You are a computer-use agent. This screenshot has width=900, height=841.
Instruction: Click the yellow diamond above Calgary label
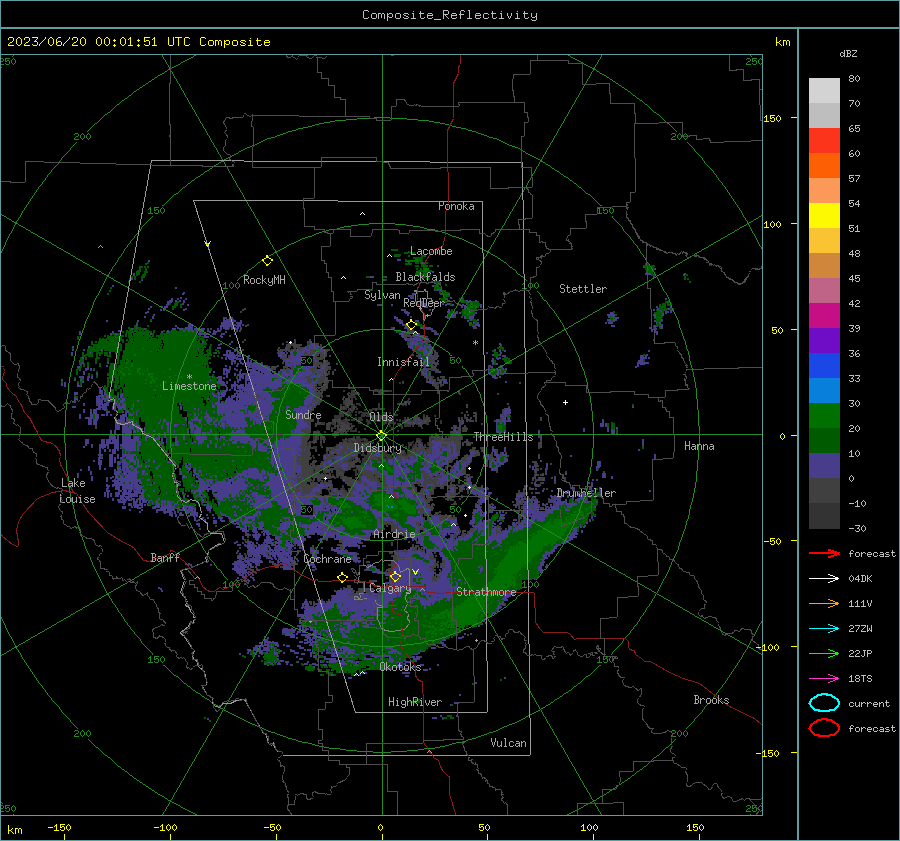coord(395,576)
